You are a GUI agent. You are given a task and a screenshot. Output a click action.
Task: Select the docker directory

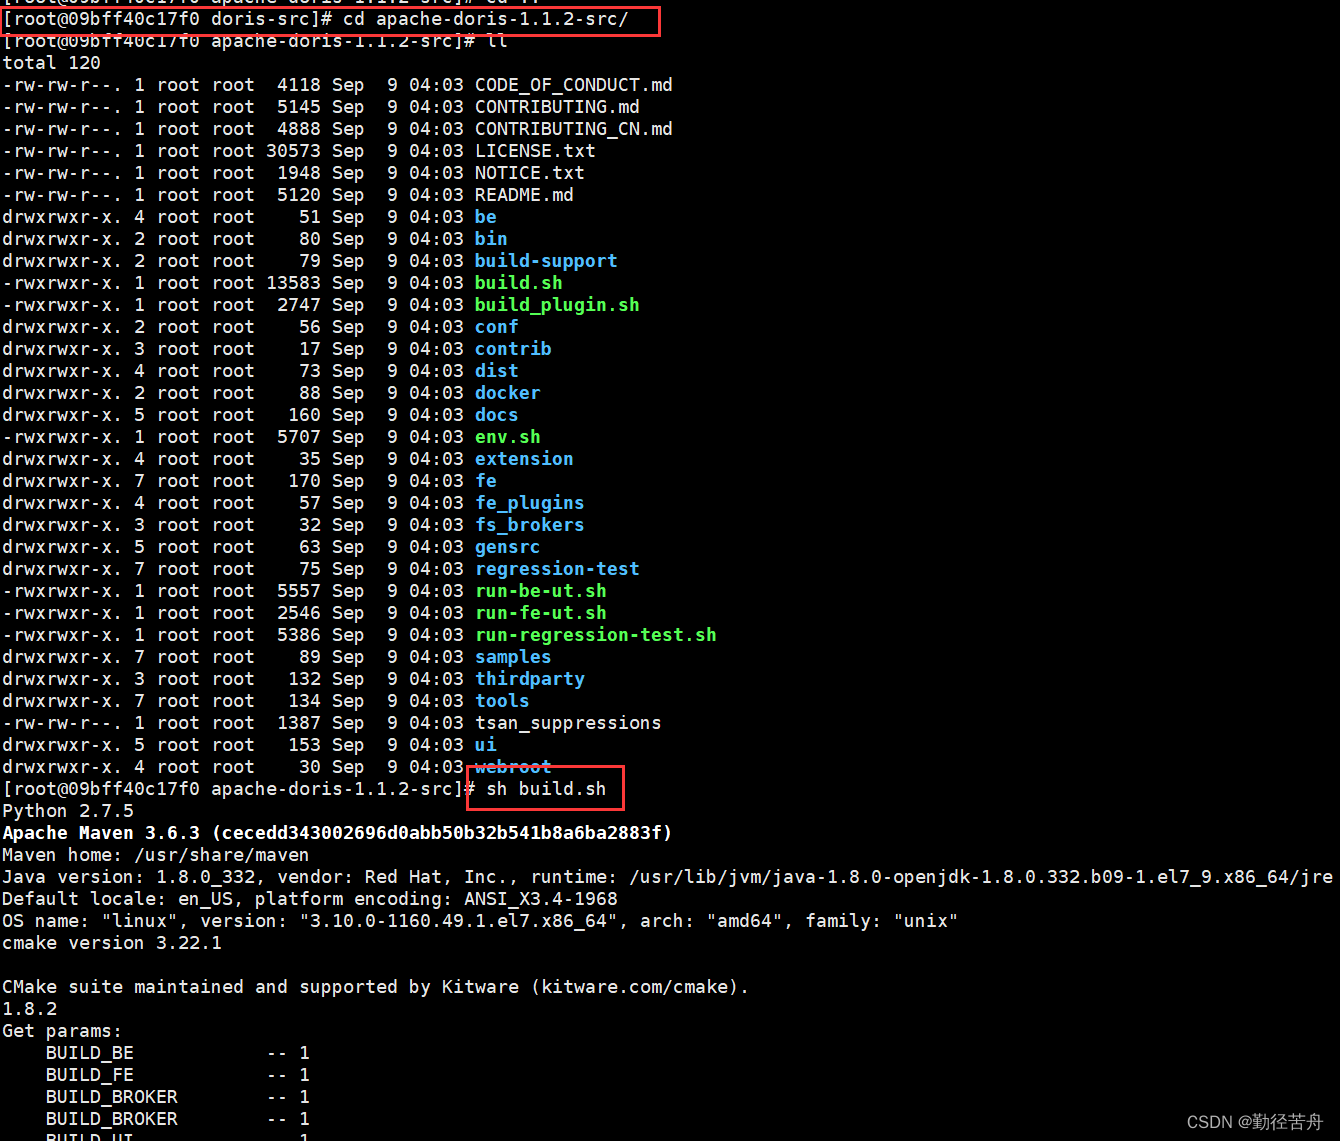pyautogui.click(x=506, y=392)
